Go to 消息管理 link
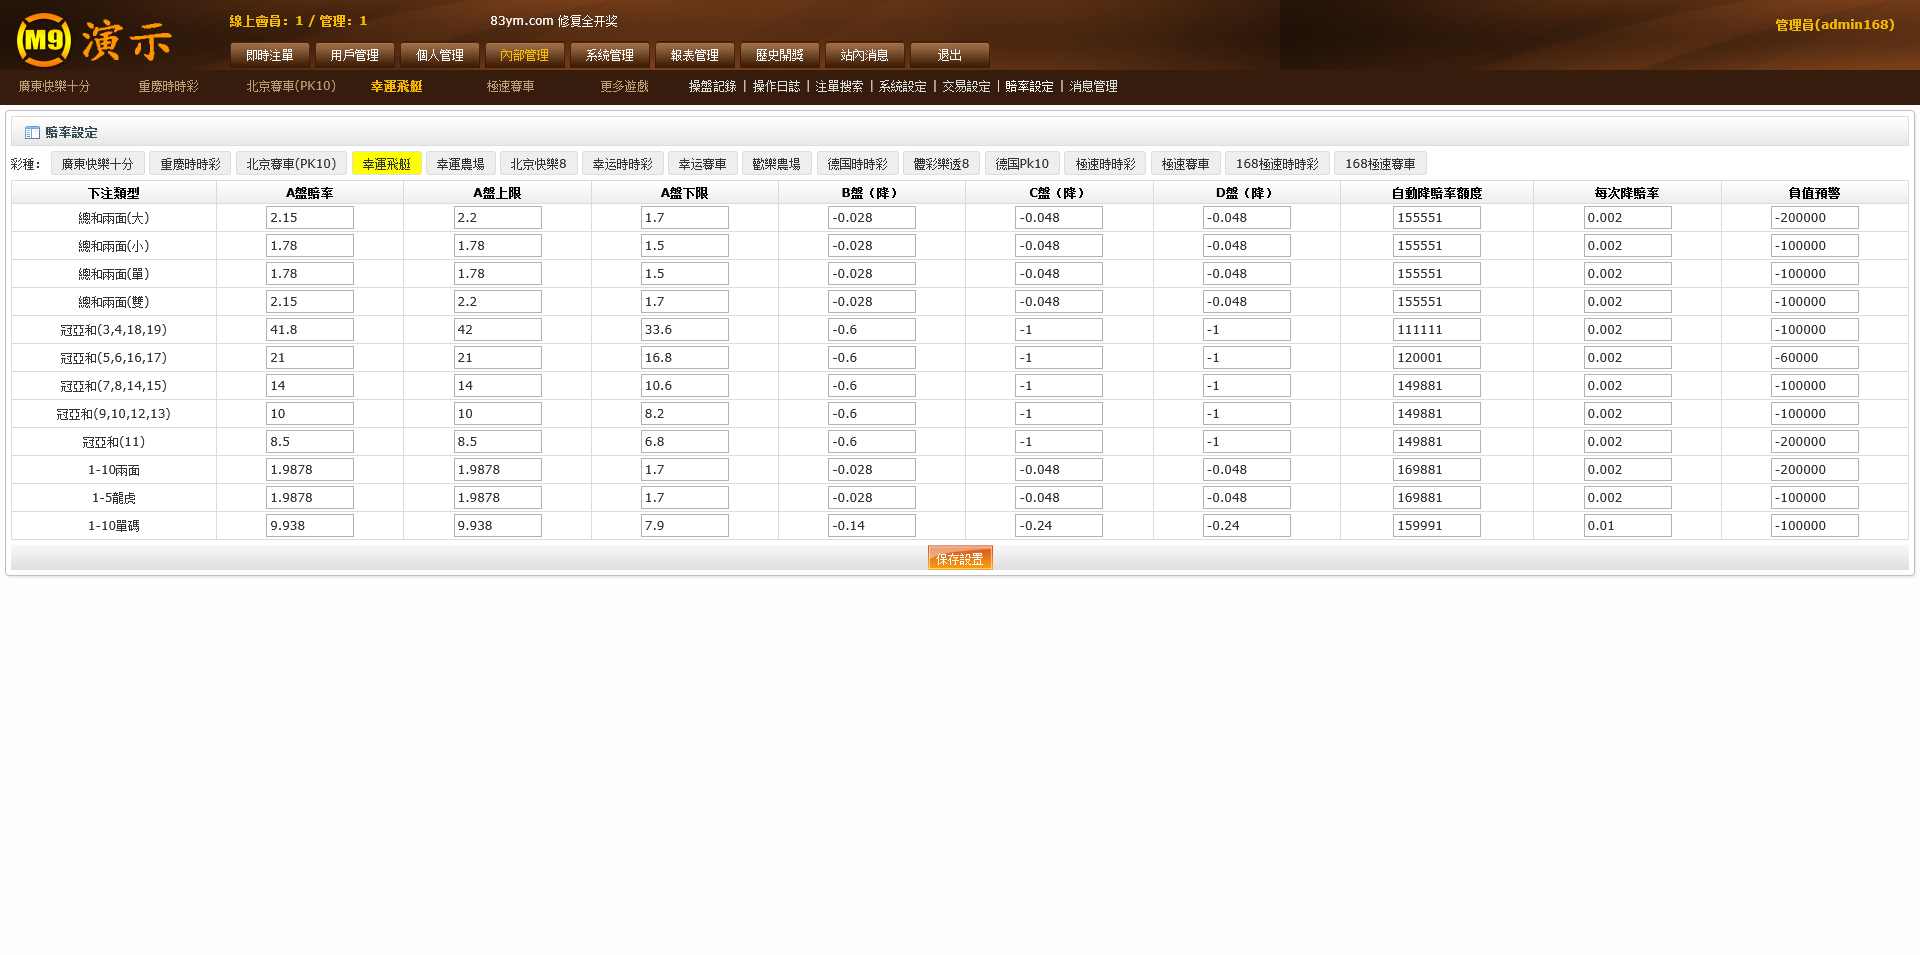The width and height of the screenshot is (1920, 955). point(1093,87)
